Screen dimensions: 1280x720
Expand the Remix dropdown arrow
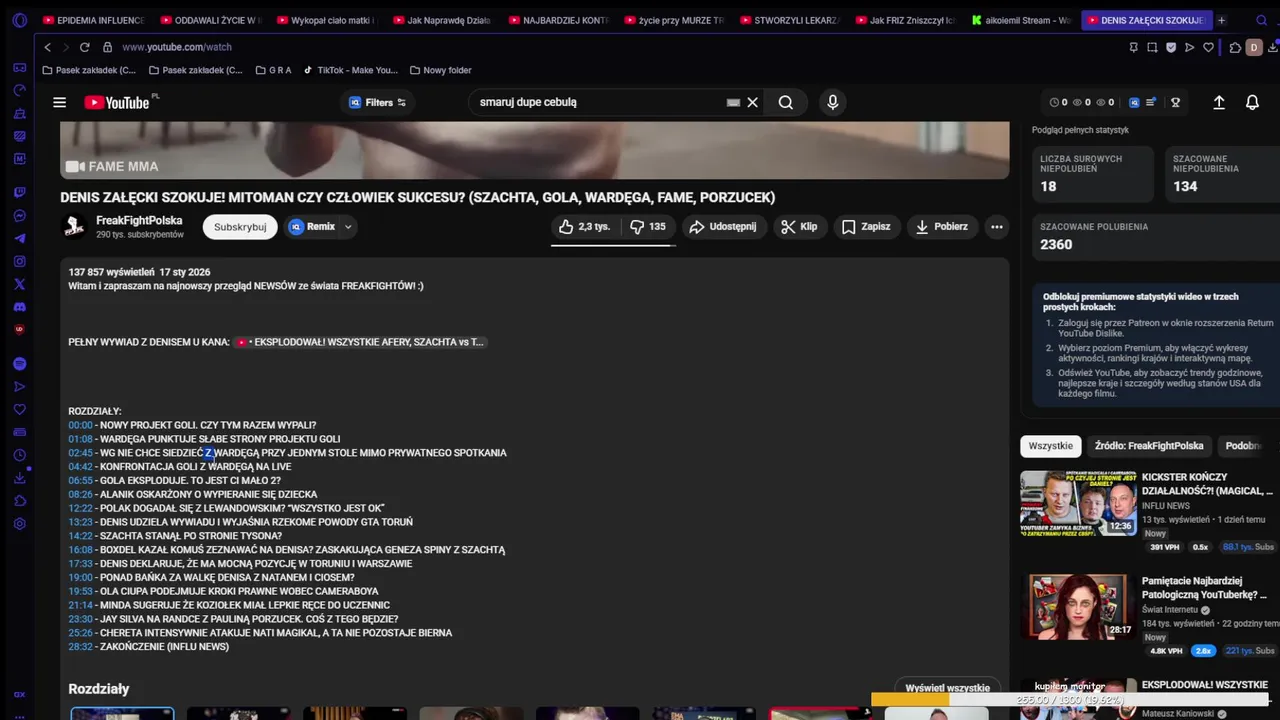point(348,227)
